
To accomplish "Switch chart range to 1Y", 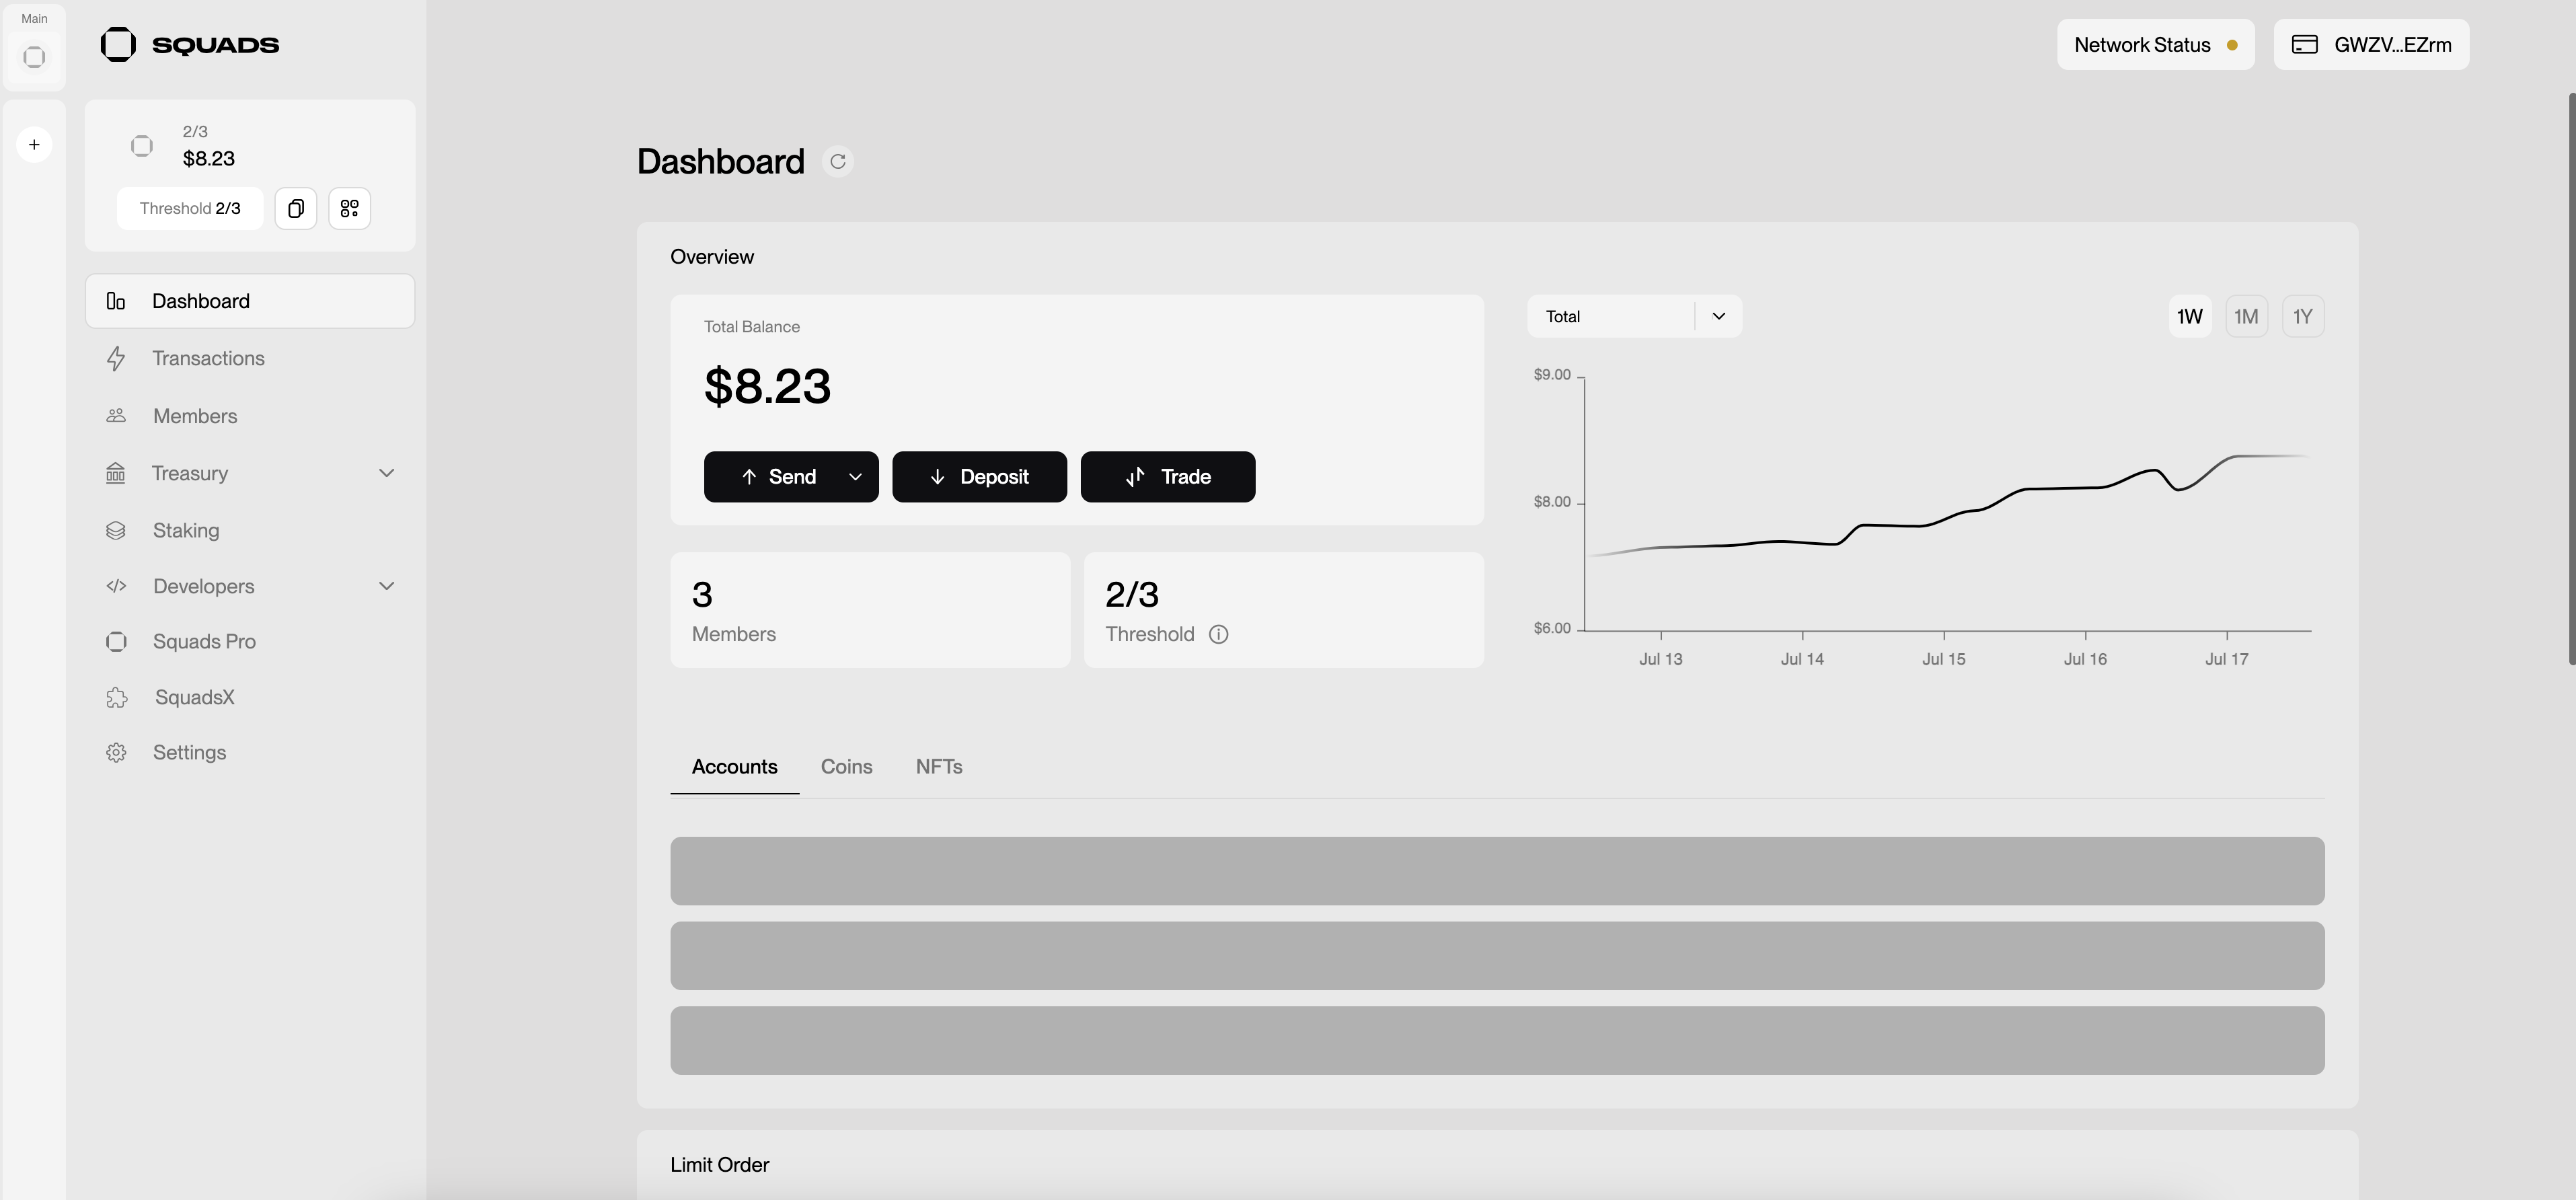I will (x=2302, y=316).
